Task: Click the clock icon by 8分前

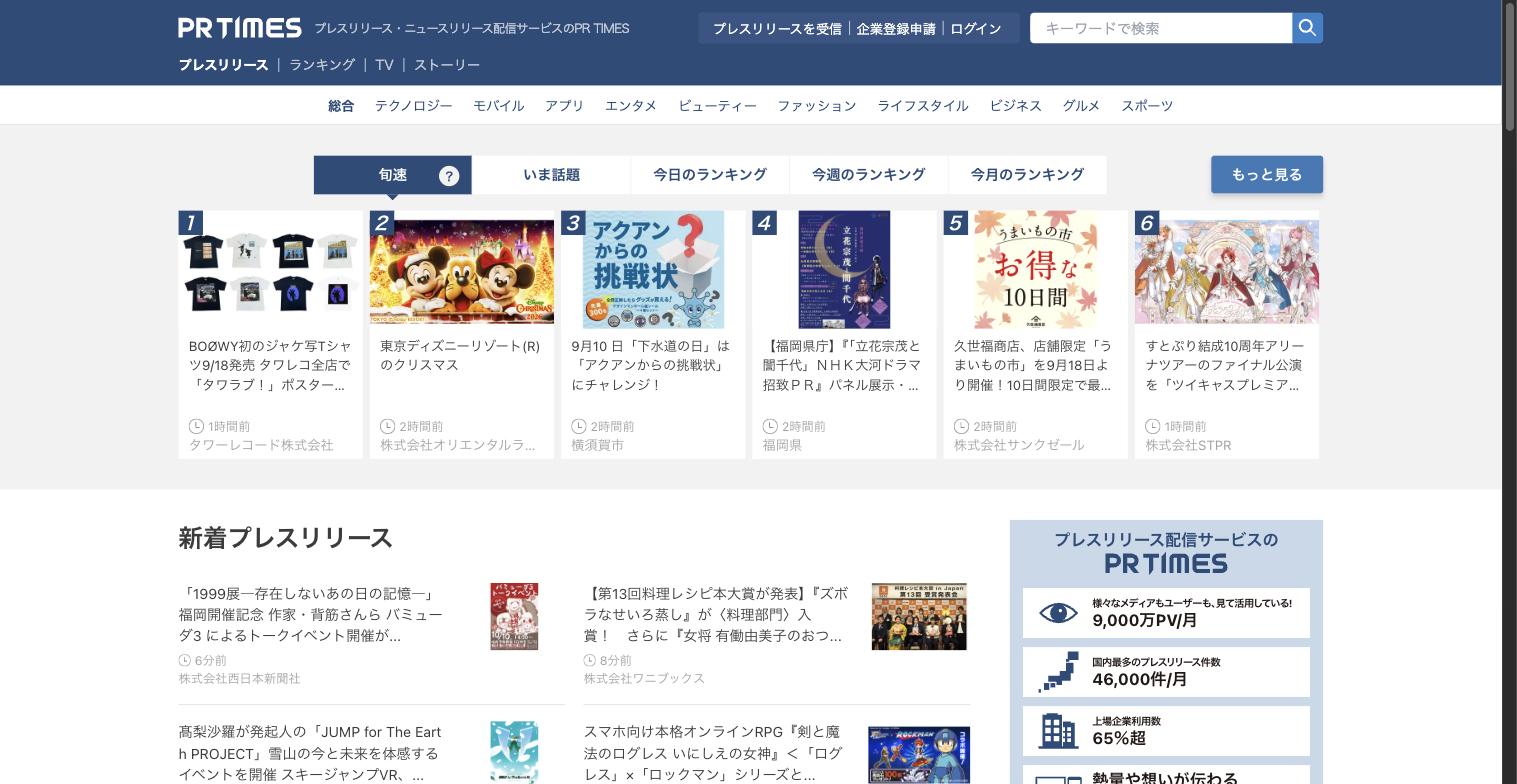Action: click(x=590, y=660)
